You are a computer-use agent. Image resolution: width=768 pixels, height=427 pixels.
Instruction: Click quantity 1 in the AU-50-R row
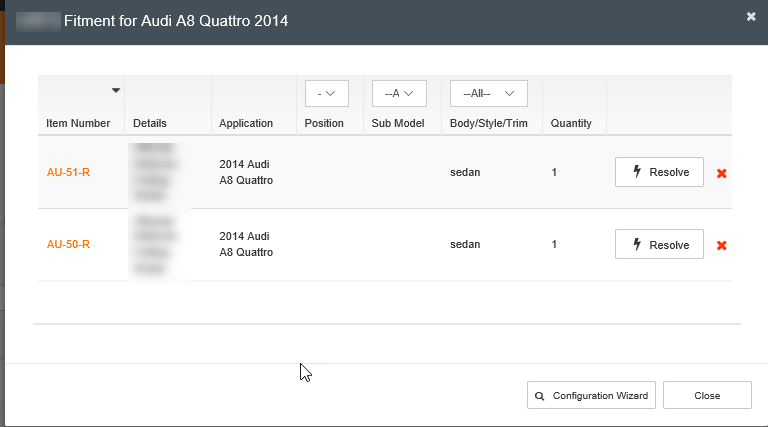click(554, 244)
